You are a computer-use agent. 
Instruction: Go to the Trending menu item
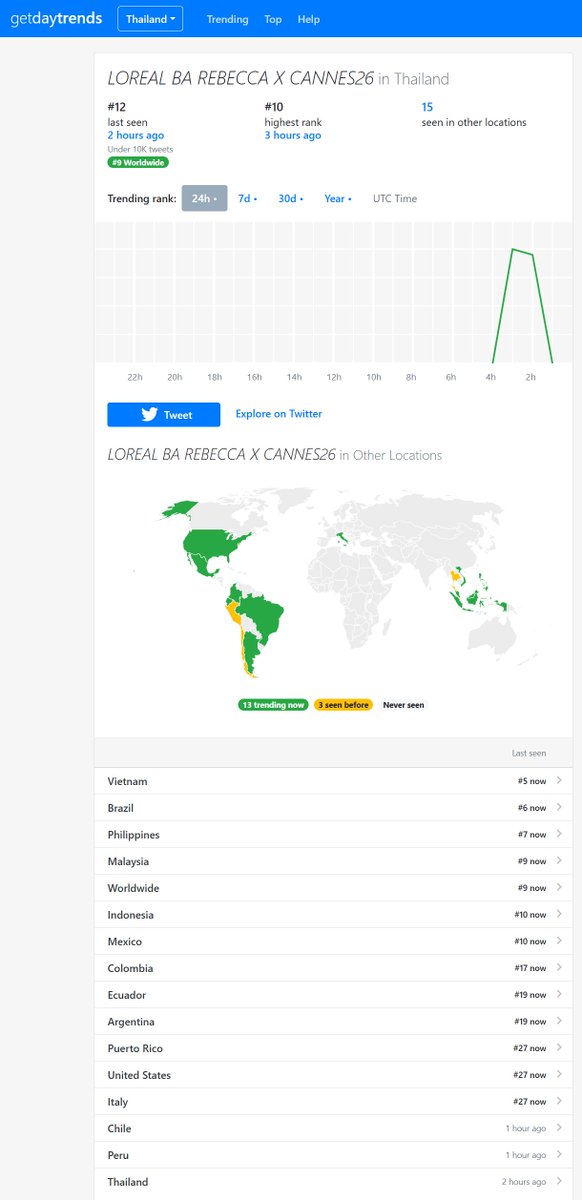point(227,19)
